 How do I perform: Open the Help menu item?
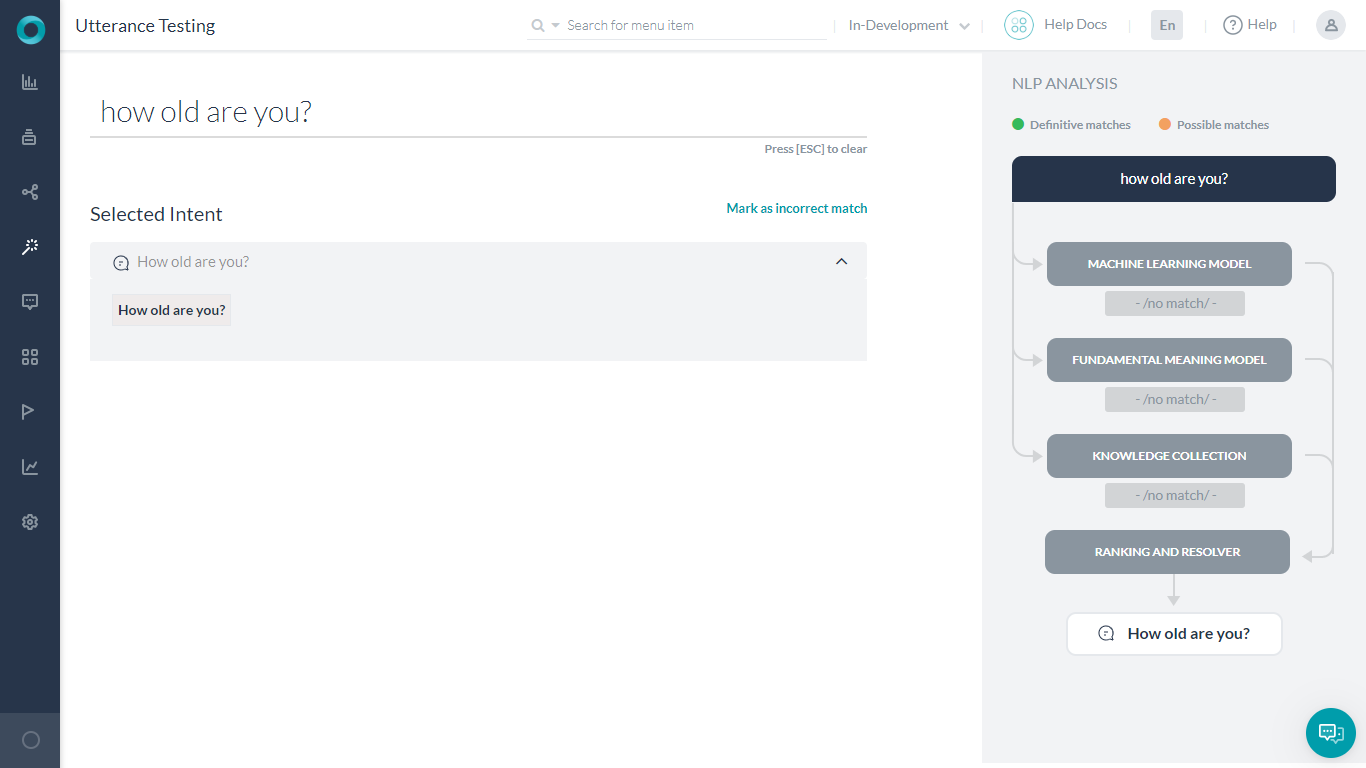(1250, 24)
